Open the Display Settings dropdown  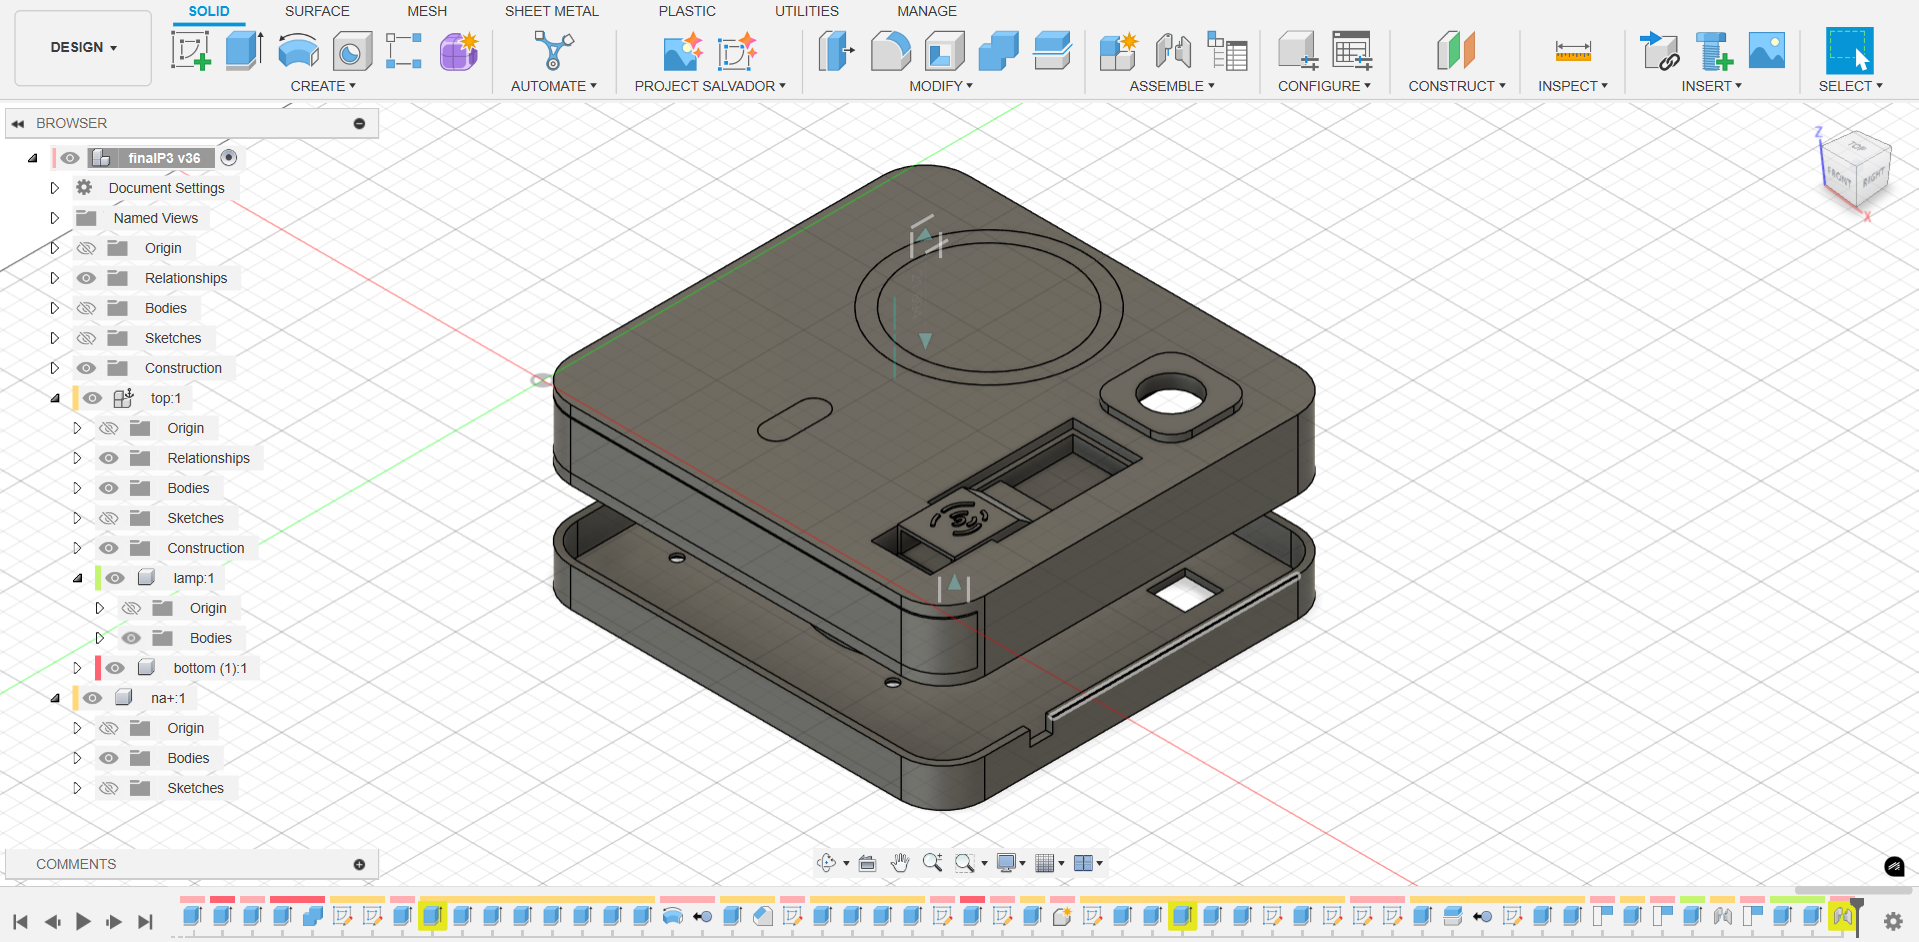pos(1011,863)
